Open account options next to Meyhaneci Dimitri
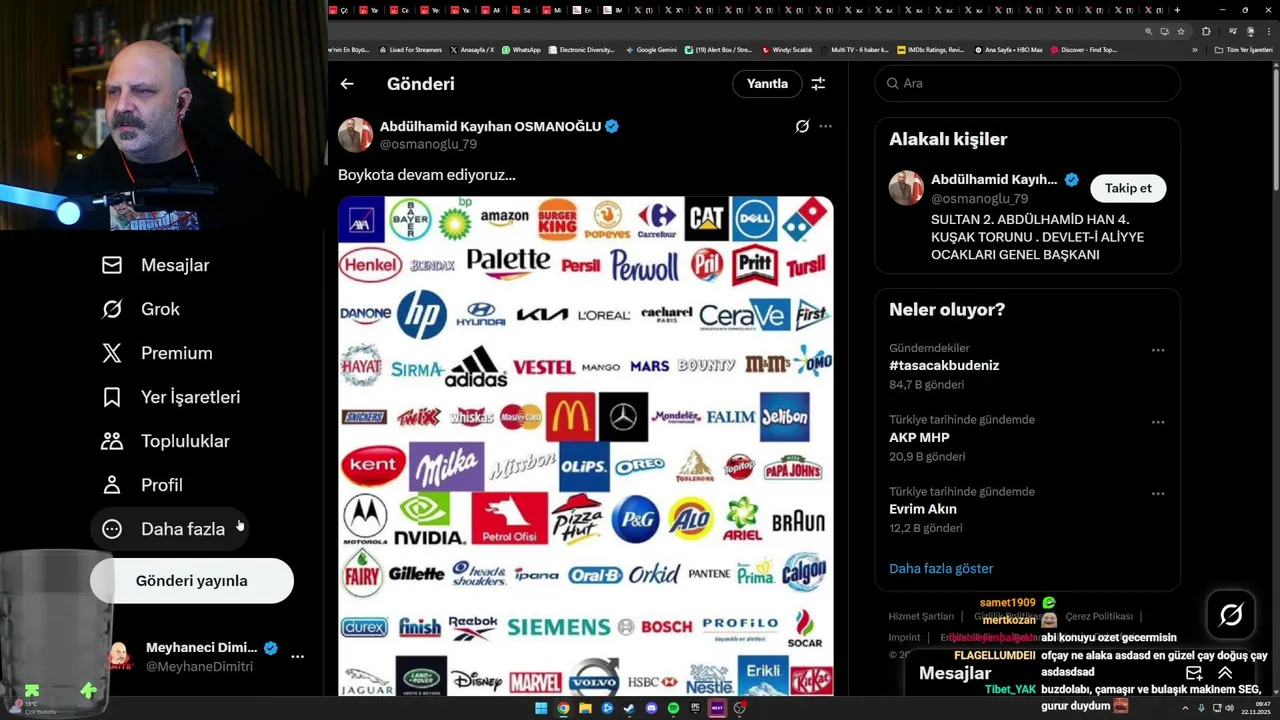 click(x=297, y=657)
